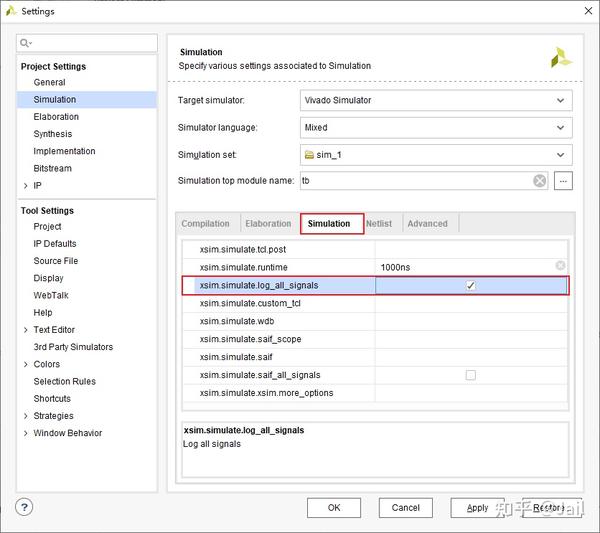The height and width of the screenshot is (533, 600).
Task: Select the xsim.simulate.xsim.more_options row
Action: coord(375,393)
